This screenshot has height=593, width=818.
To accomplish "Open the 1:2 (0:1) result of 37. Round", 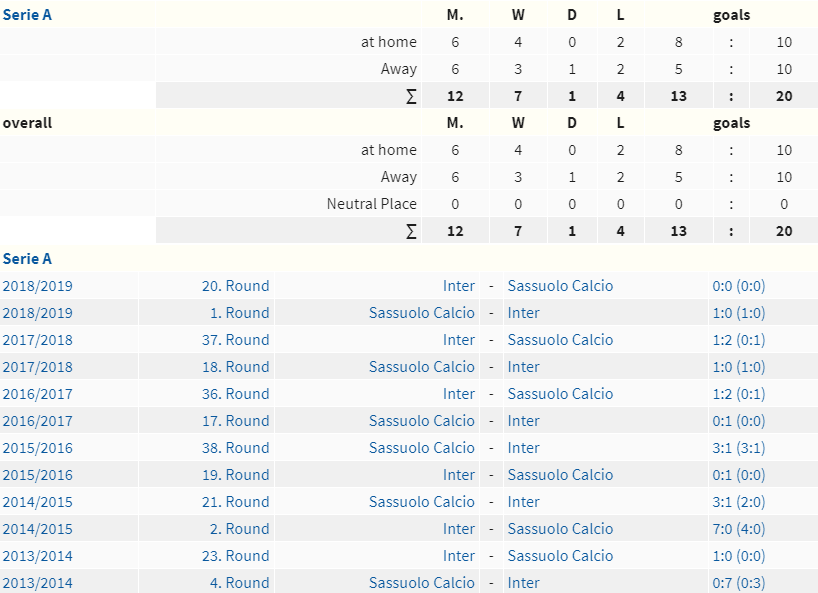I will (739, 340).
